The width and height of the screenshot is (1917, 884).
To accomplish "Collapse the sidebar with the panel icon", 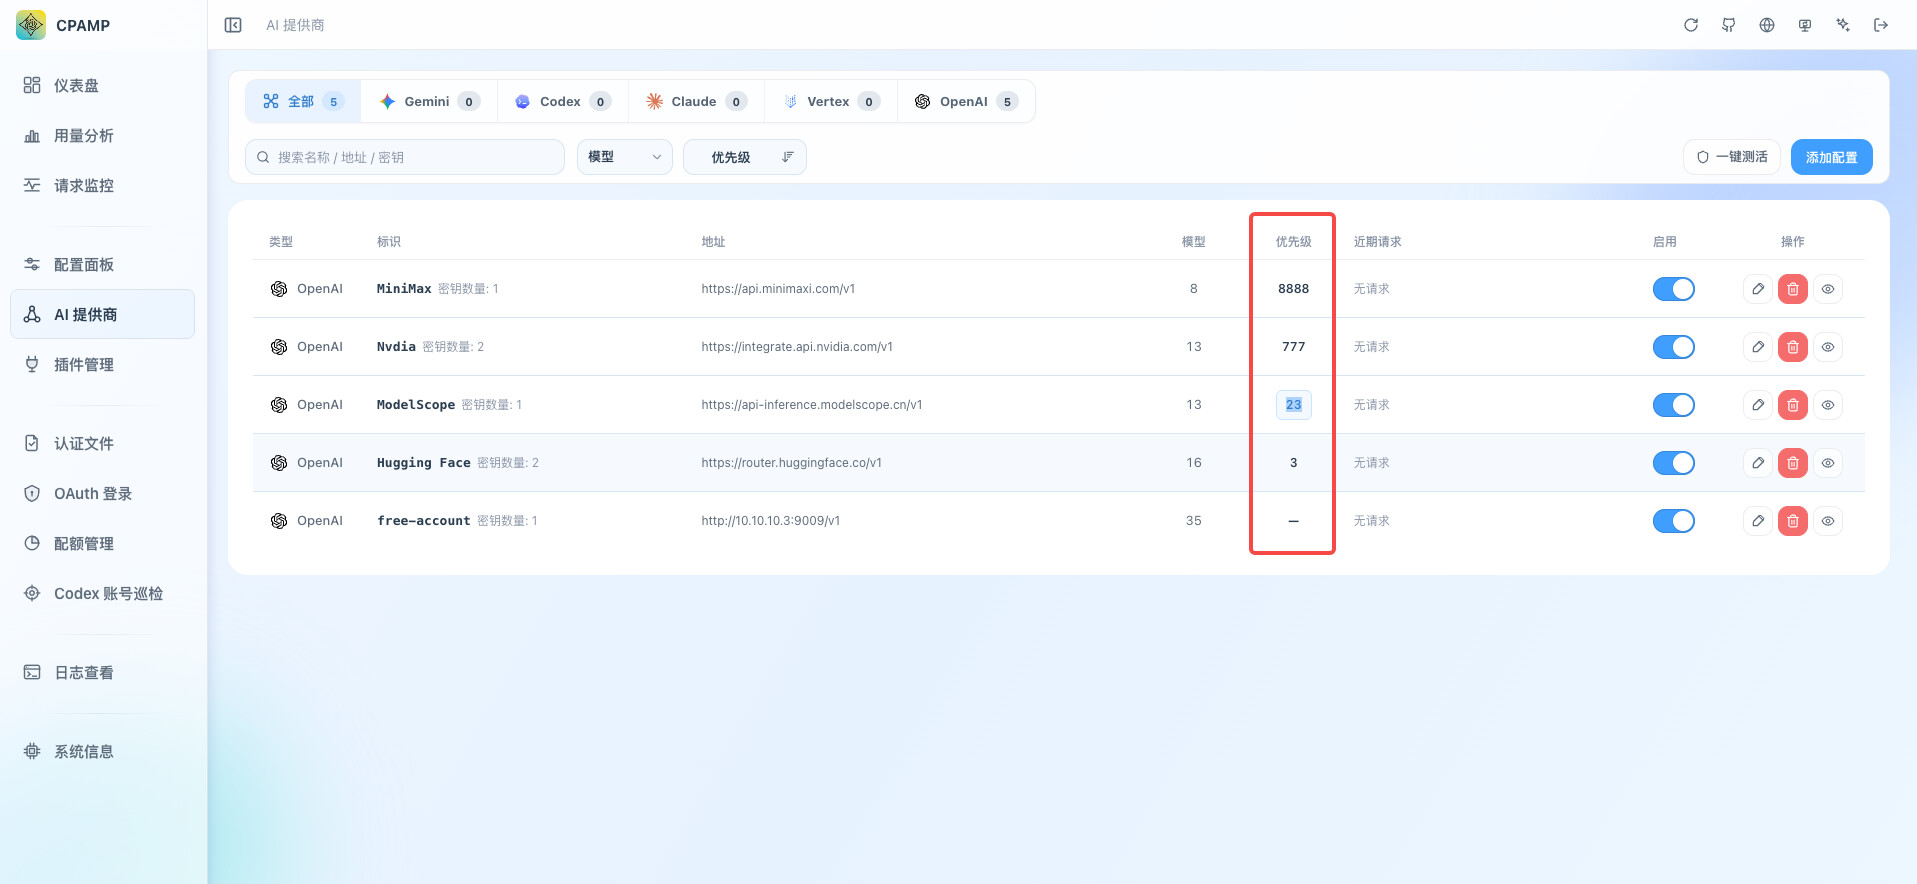I will tap(233, 25).
